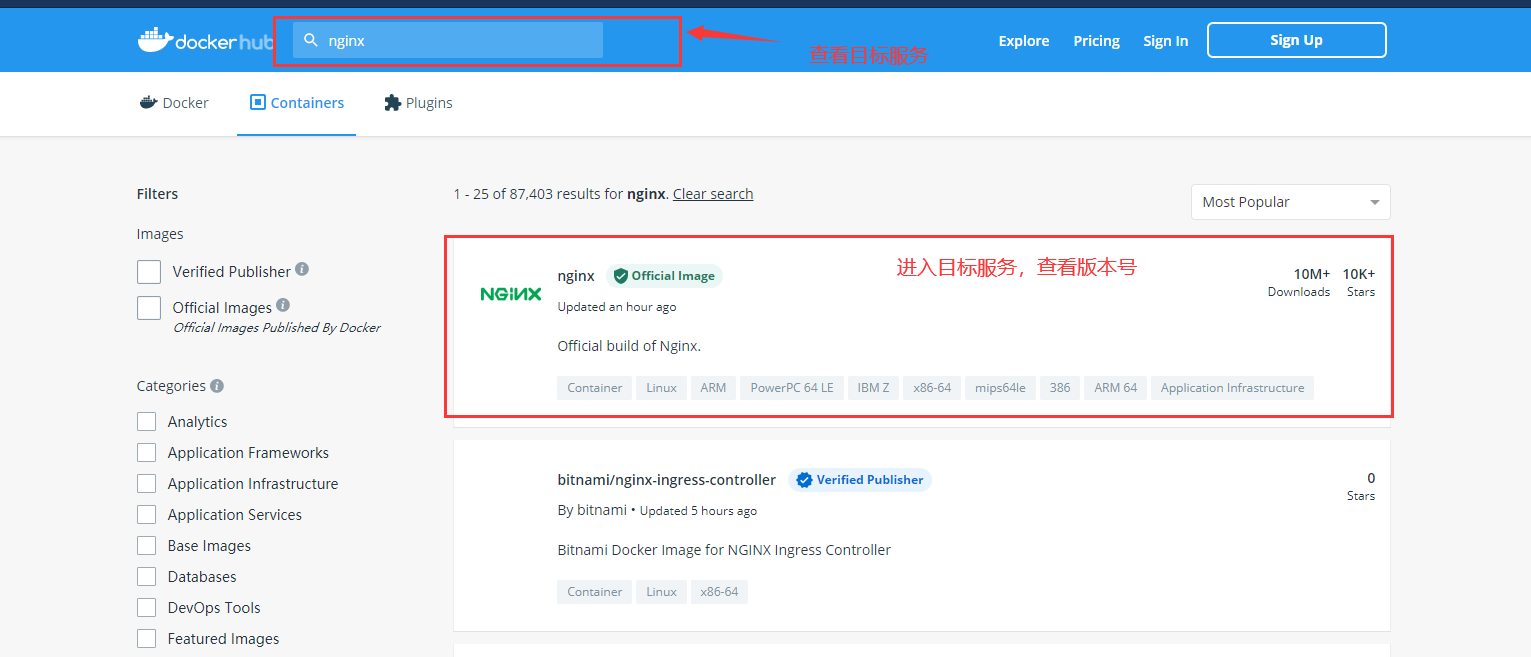The width and height of the screenshot is (1531, 657).
Task: Check the DevOps Tools category
Action: click(147, 608)
